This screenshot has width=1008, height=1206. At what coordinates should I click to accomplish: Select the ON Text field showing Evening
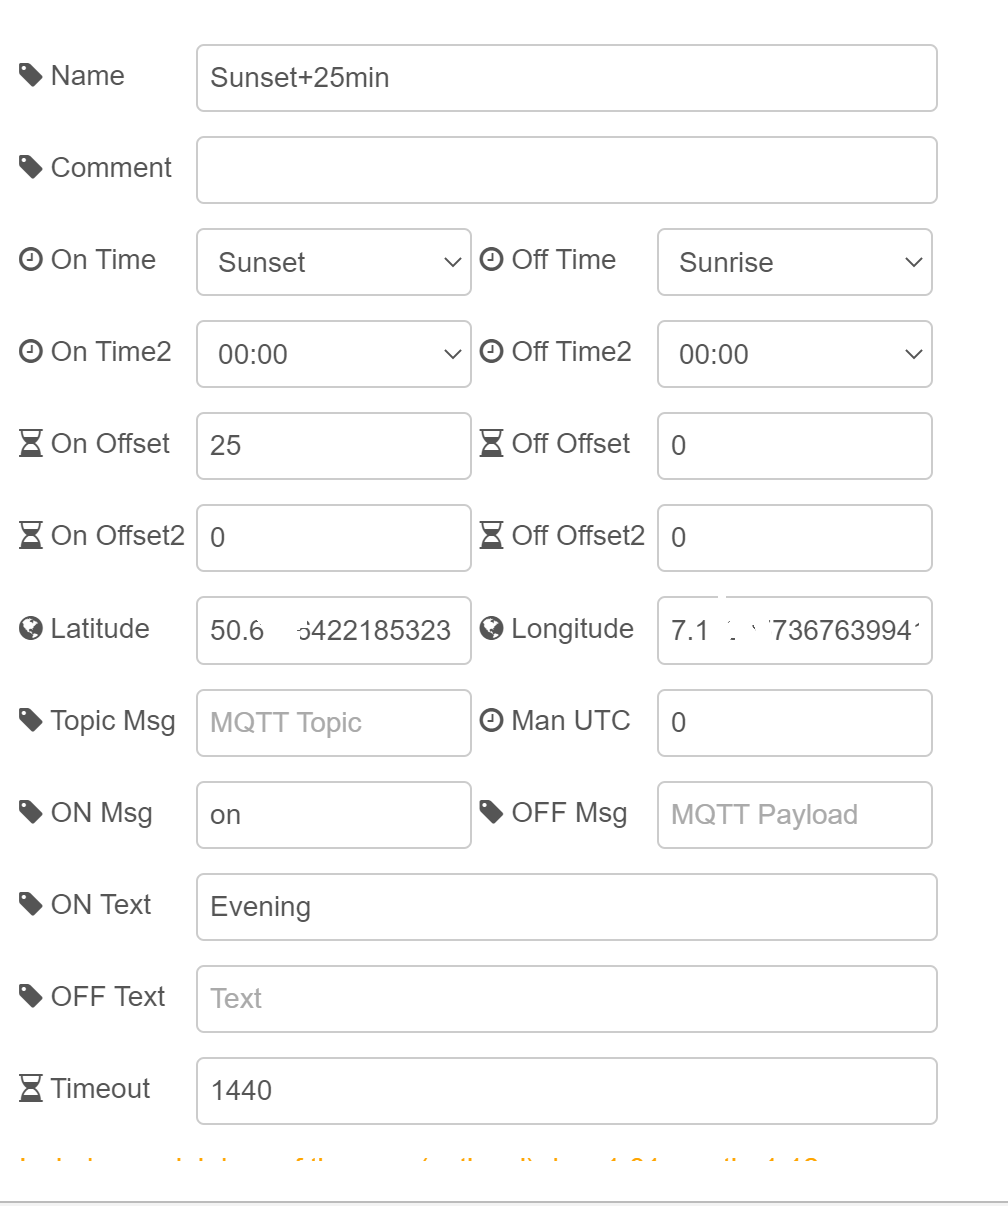[567, 907]
